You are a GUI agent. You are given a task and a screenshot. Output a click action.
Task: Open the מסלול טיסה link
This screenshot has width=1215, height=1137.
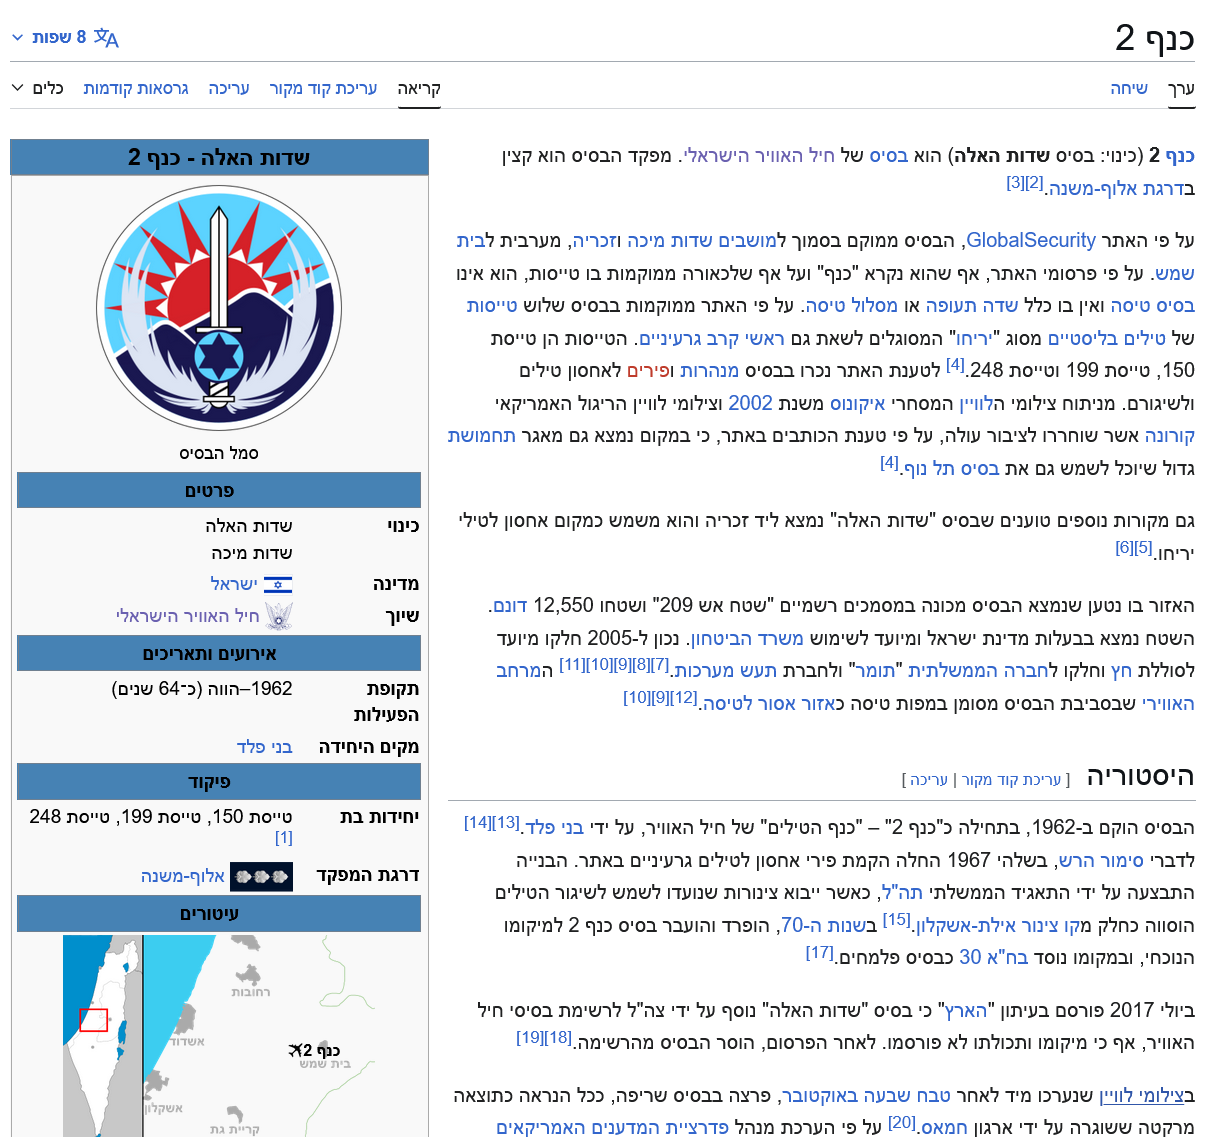tap(851, 306)
